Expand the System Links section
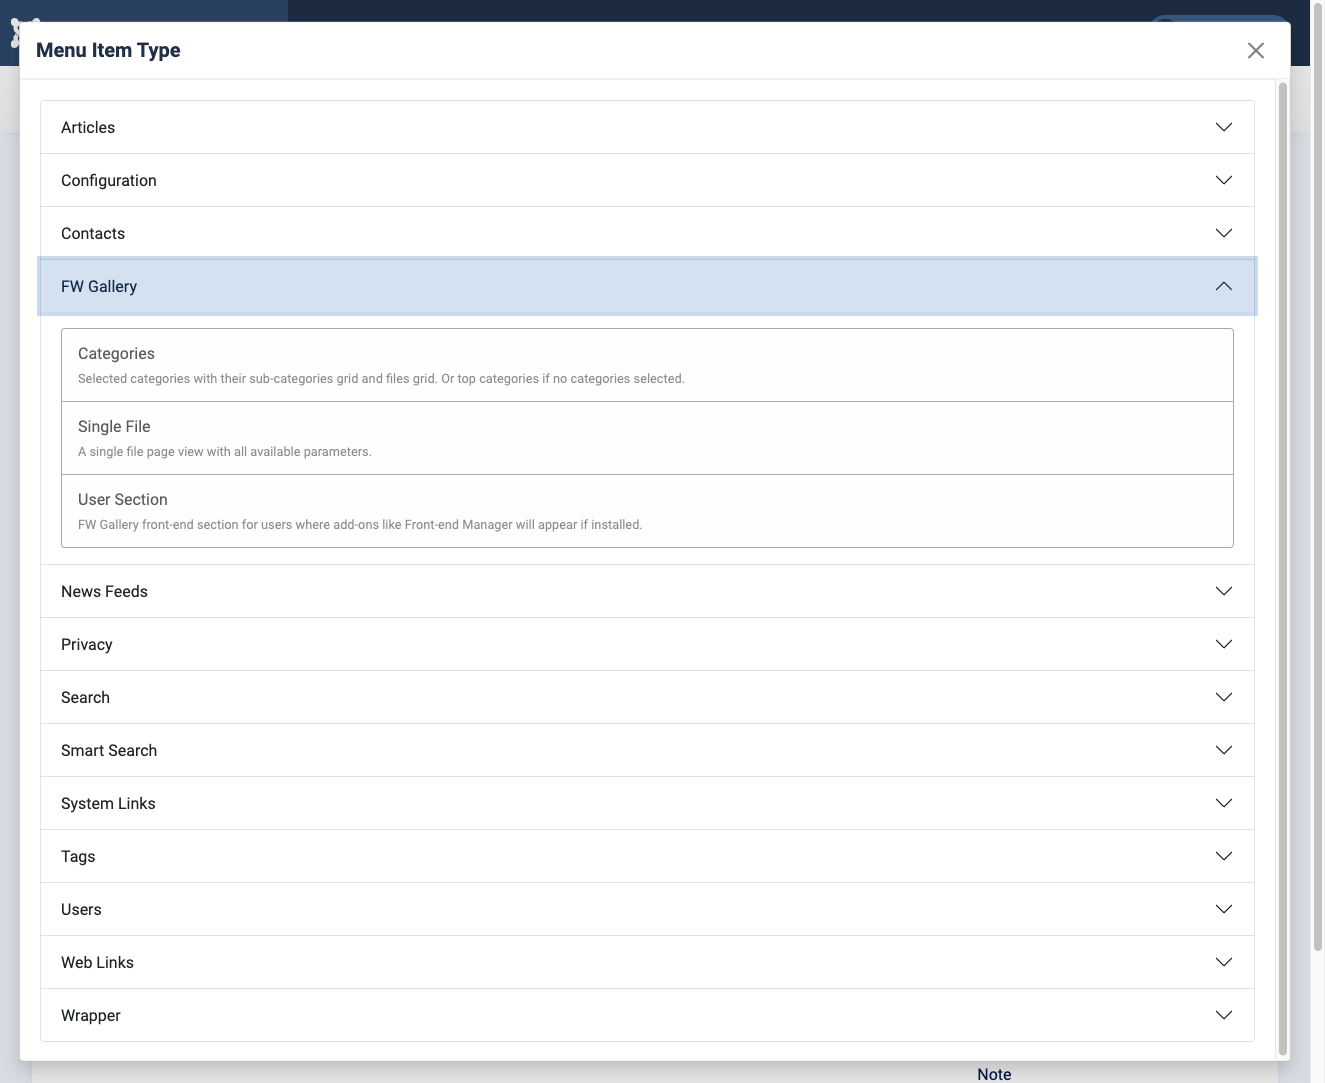 [646, 803]
